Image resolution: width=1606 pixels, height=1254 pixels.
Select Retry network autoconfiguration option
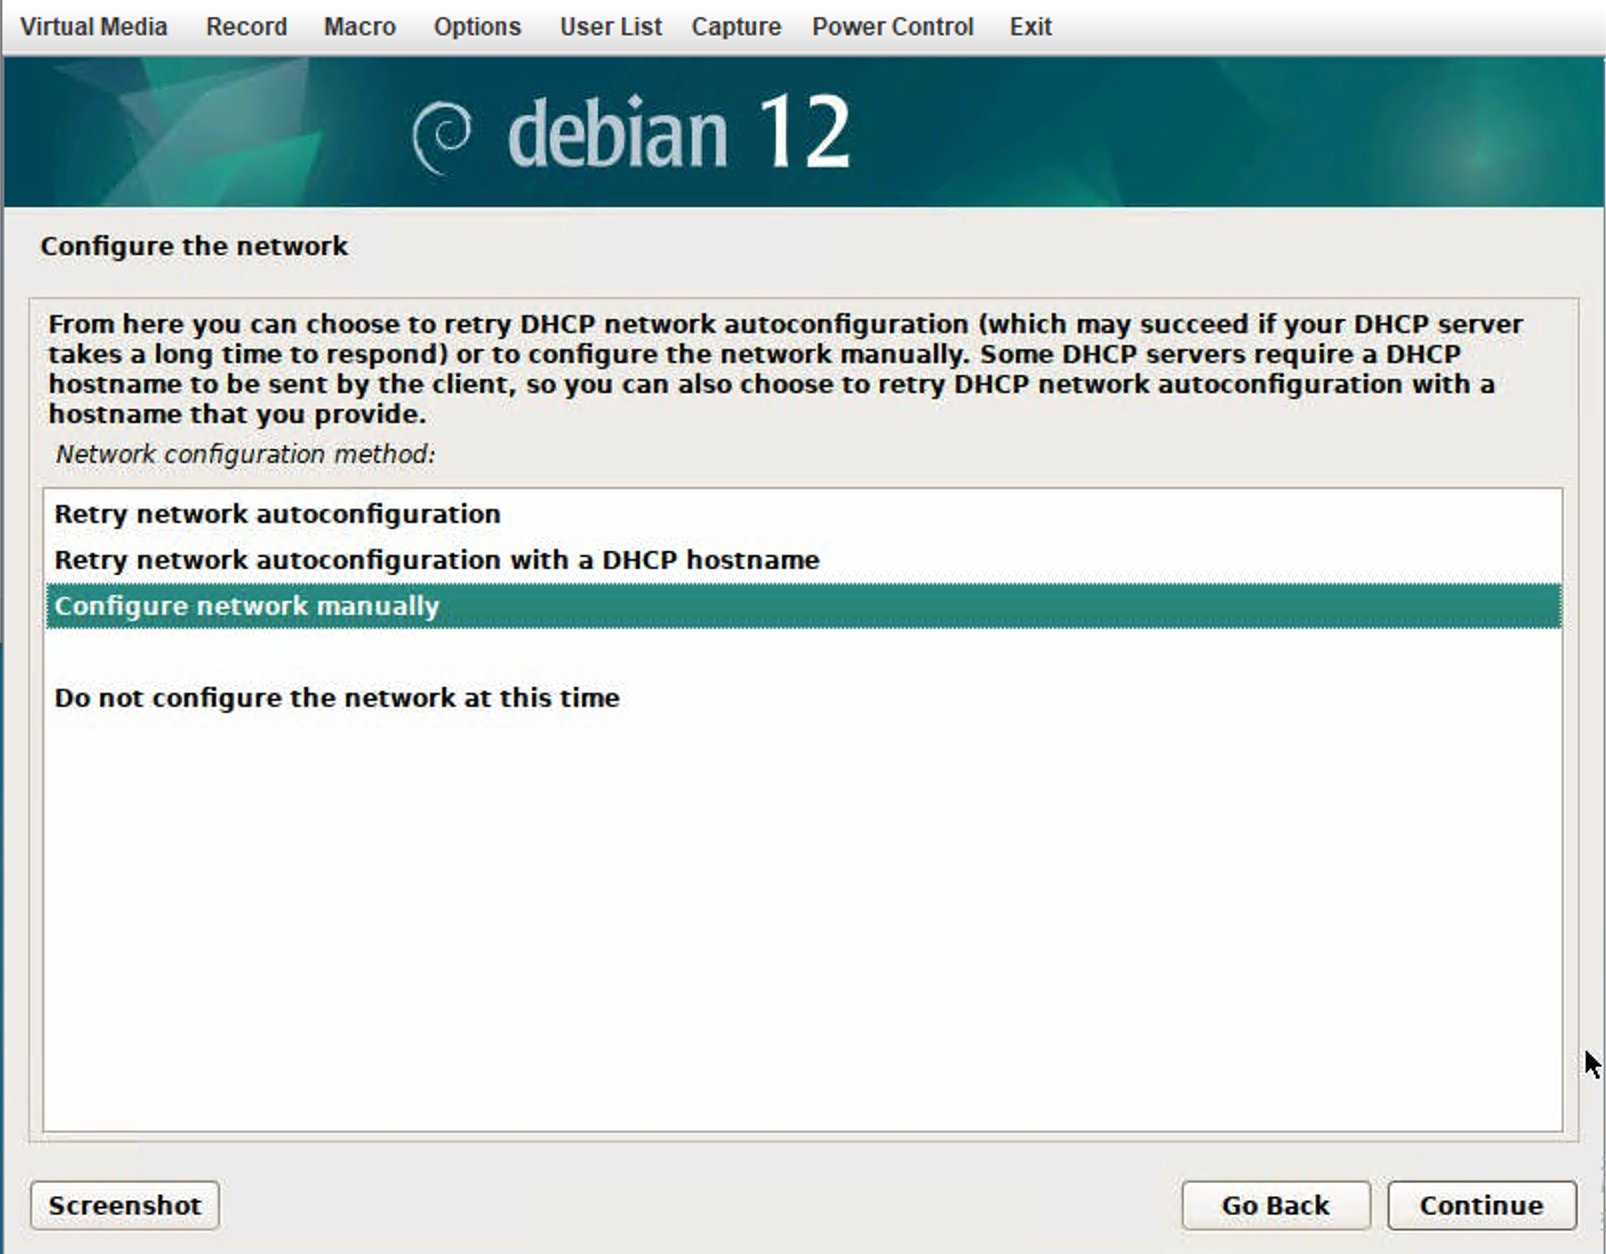(277, 514)
